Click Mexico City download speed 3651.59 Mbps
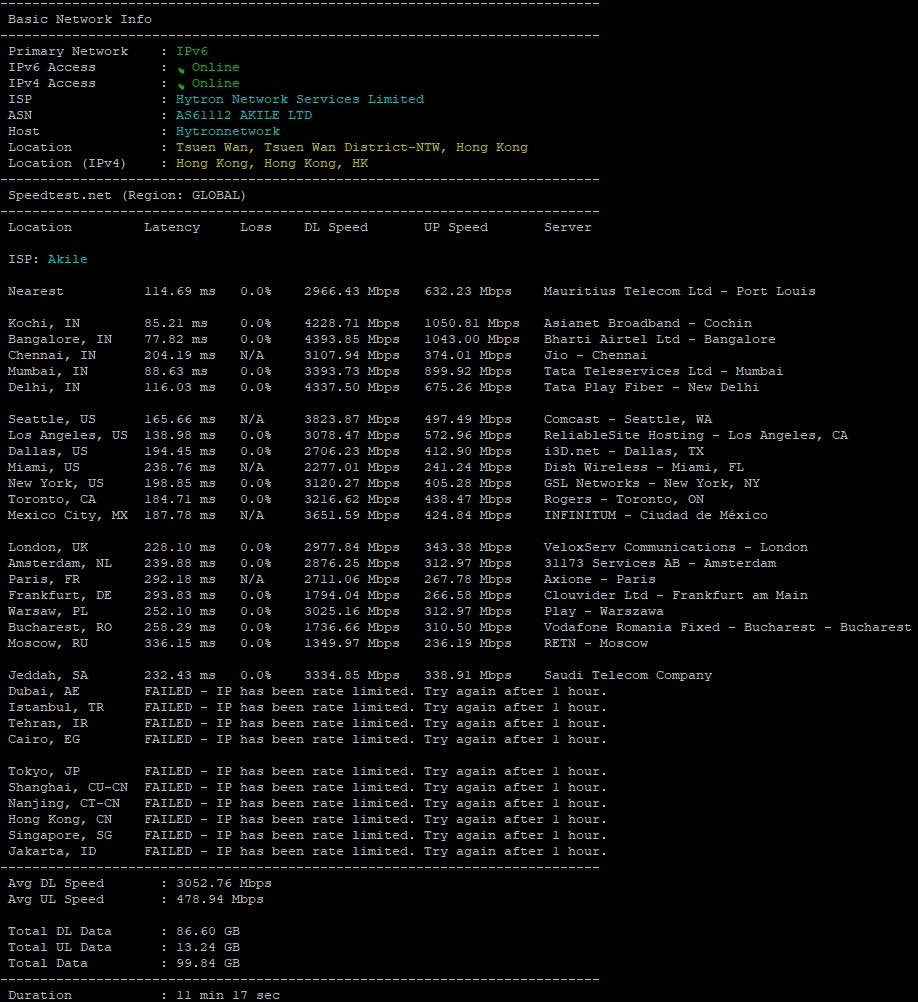Screen dimensions: 918x1002 352,514
